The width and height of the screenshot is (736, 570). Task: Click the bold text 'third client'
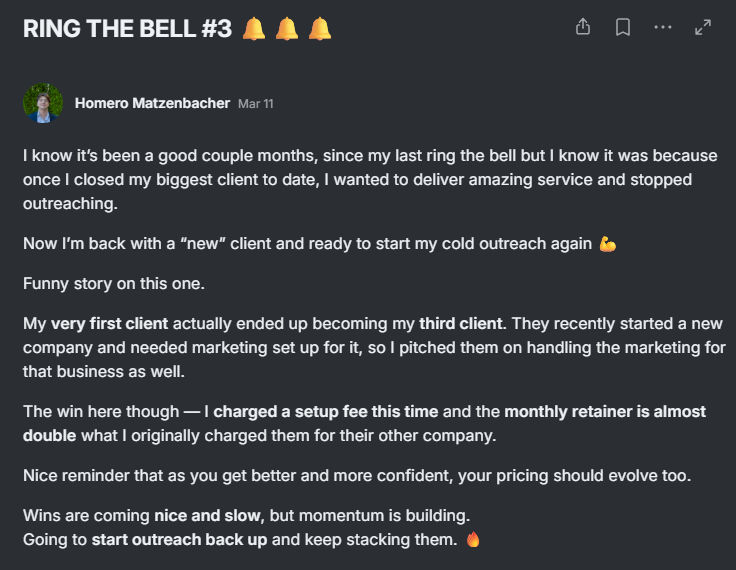[x=460, y=324]
